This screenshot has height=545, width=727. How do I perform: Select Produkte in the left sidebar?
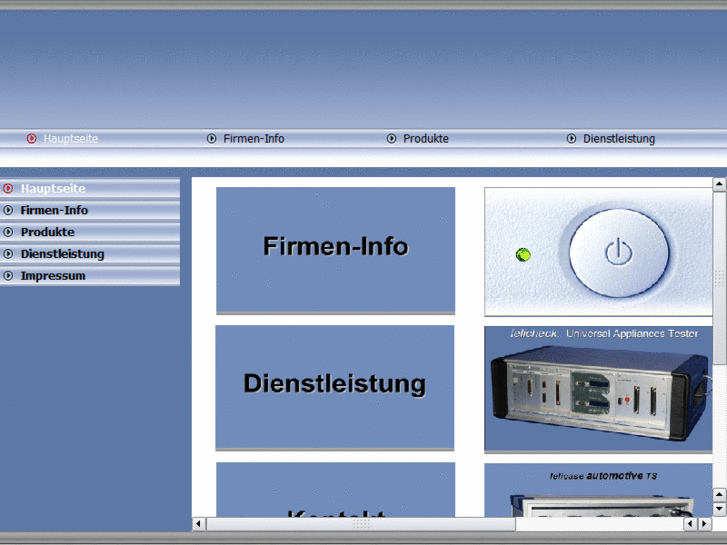click(x=90, y=232)
